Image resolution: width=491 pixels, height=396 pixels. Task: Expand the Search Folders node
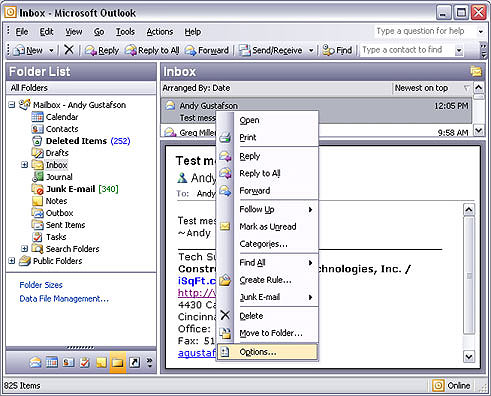[x=24, y=249]
